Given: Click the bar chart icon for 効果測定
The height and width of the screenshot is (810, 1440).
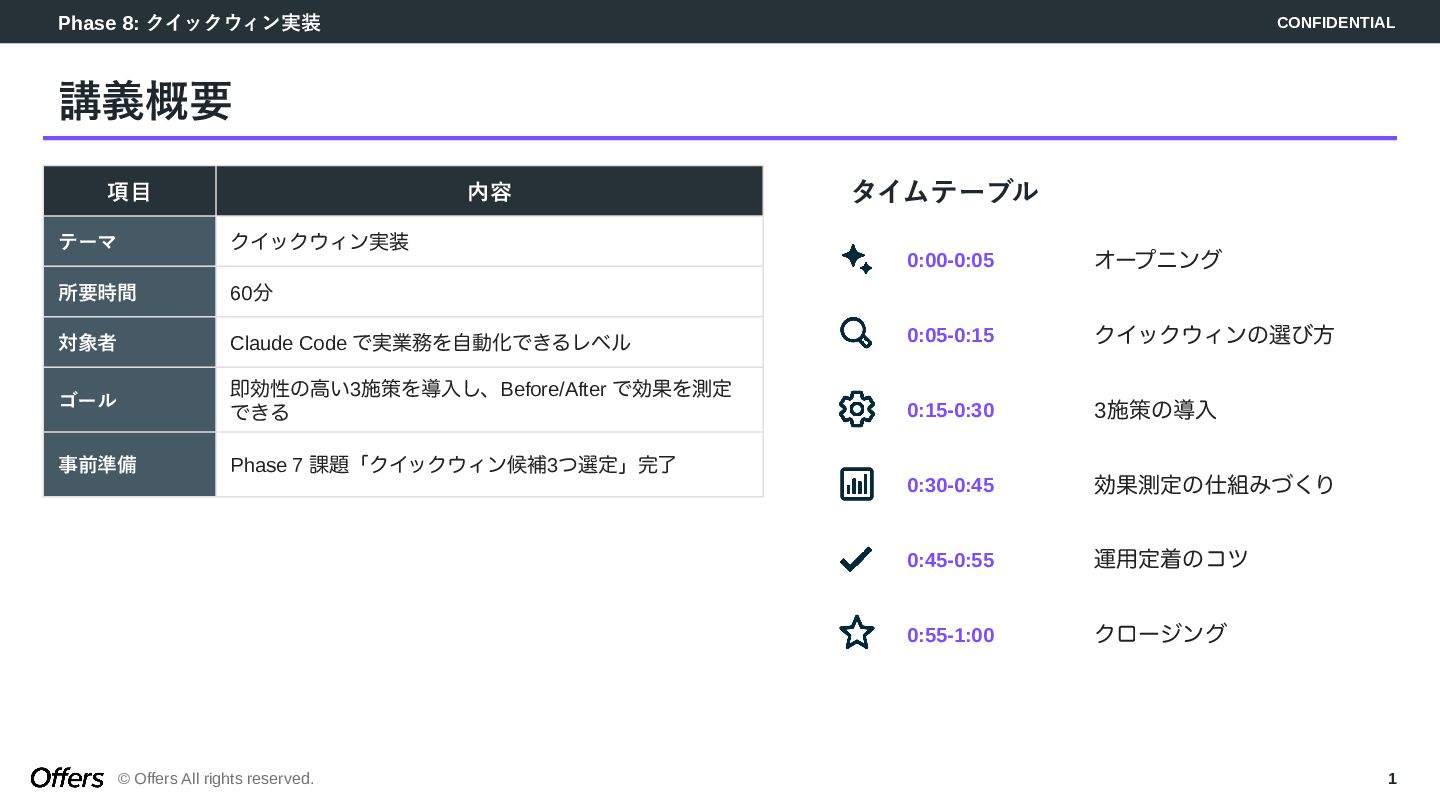Looking at the screenshot, I should (856, 484).
